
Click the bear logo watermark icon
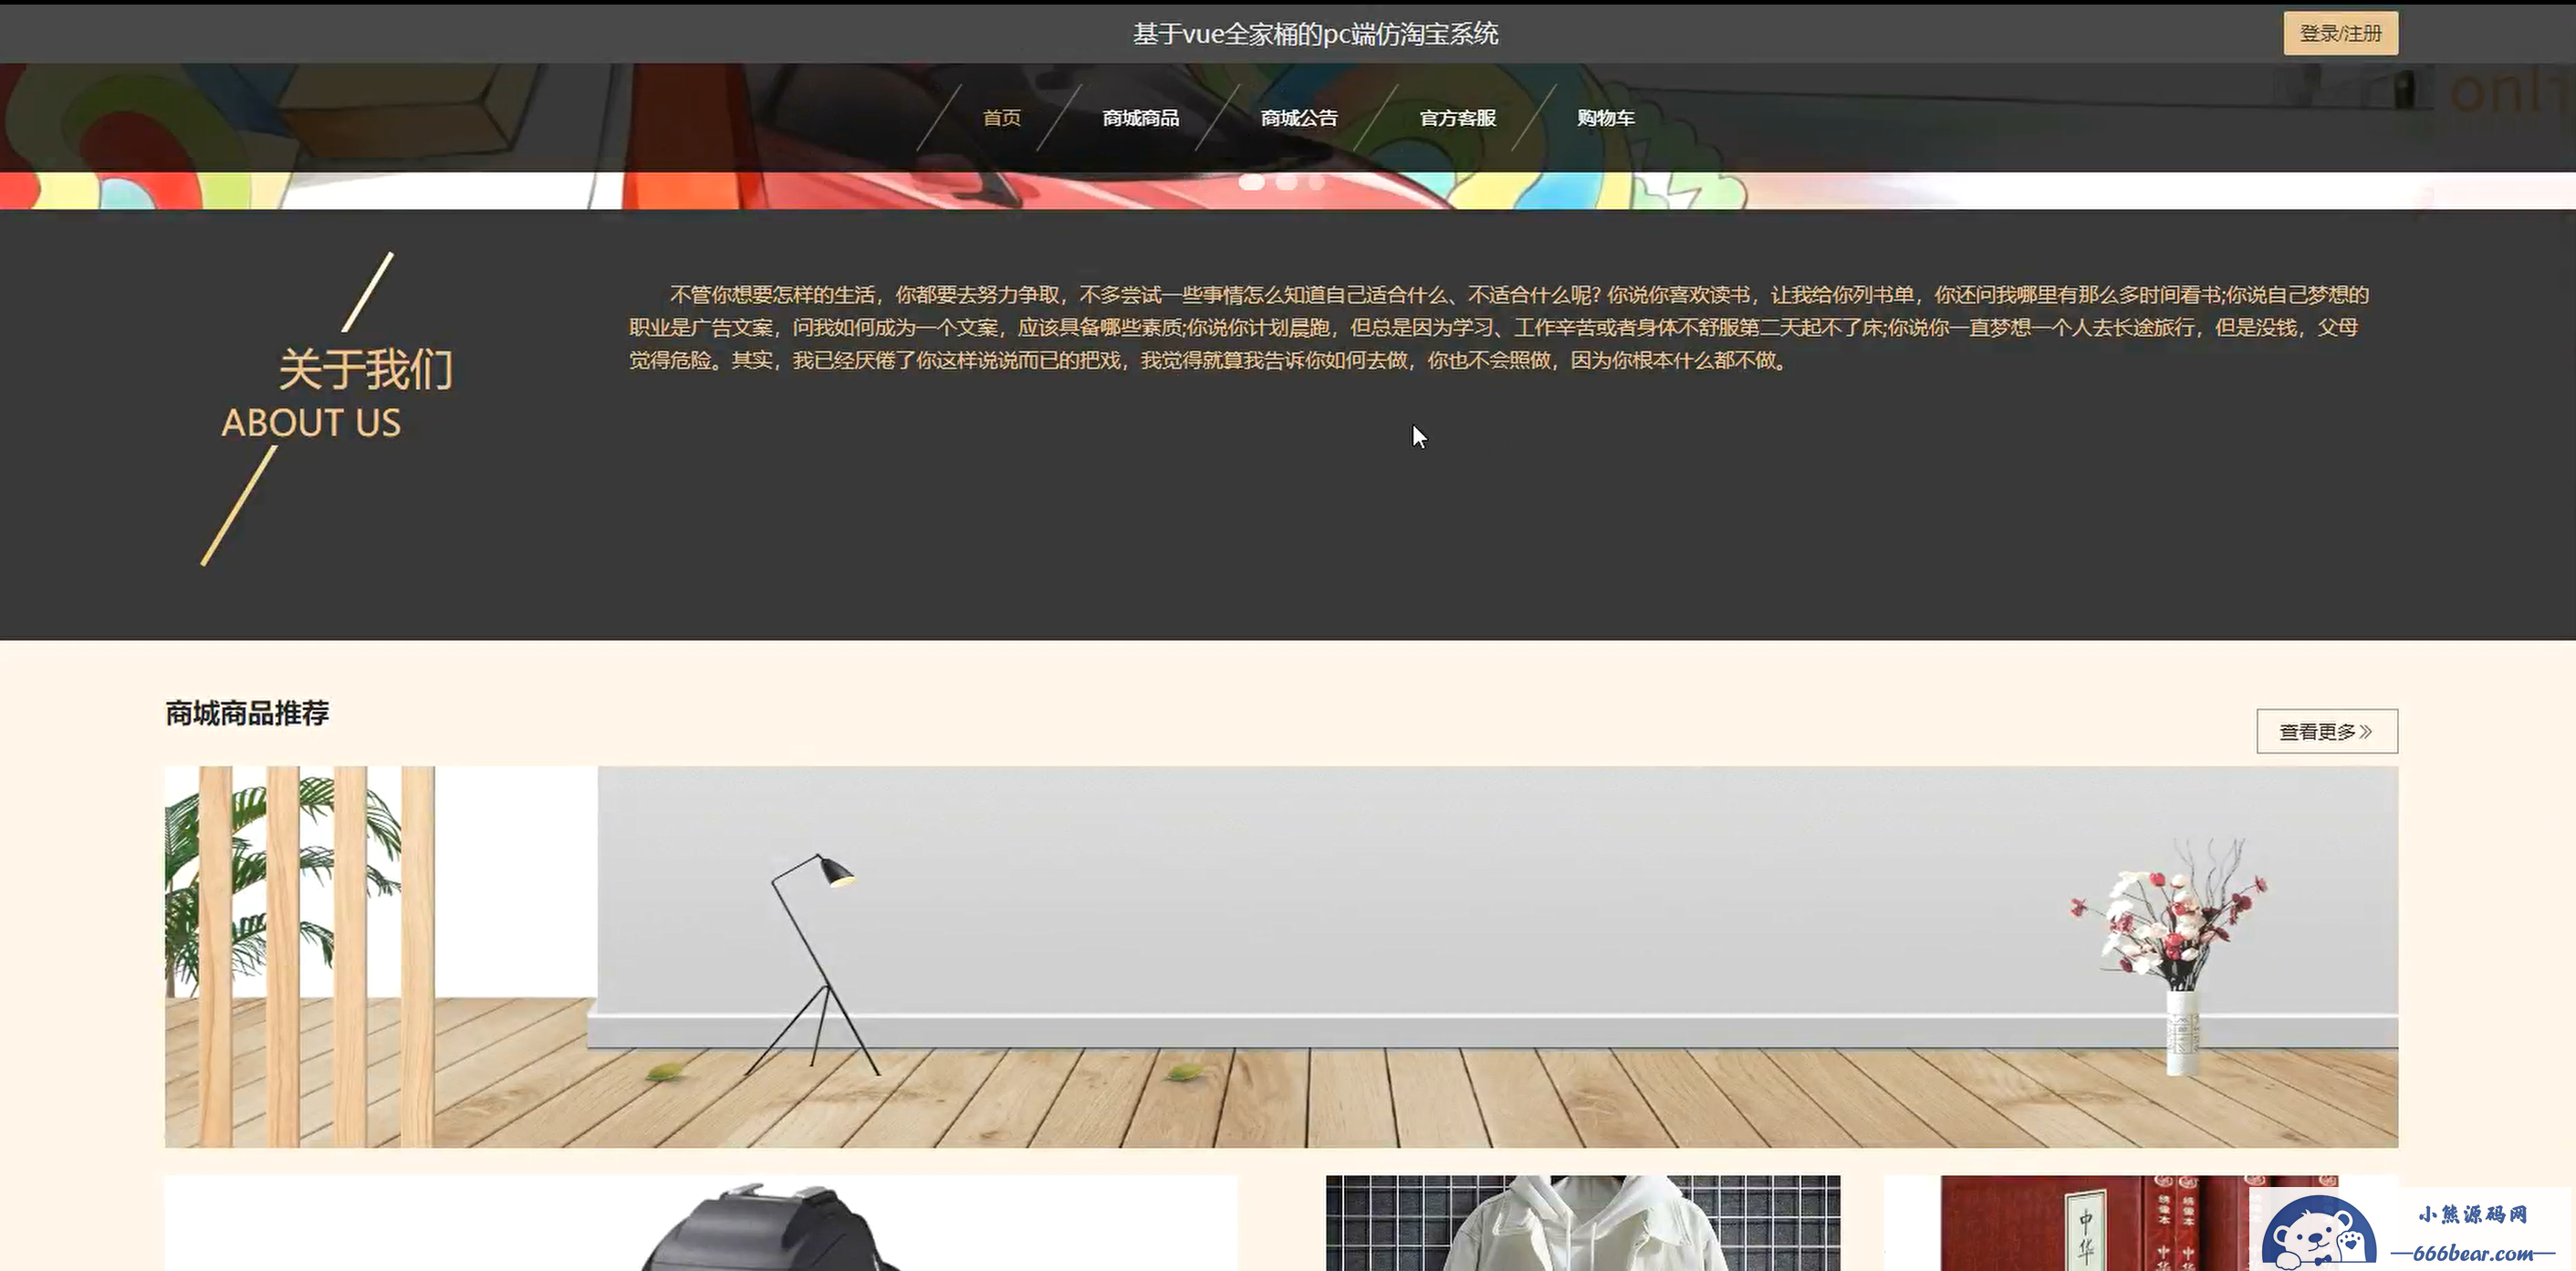click(x=2318, y=1234)
